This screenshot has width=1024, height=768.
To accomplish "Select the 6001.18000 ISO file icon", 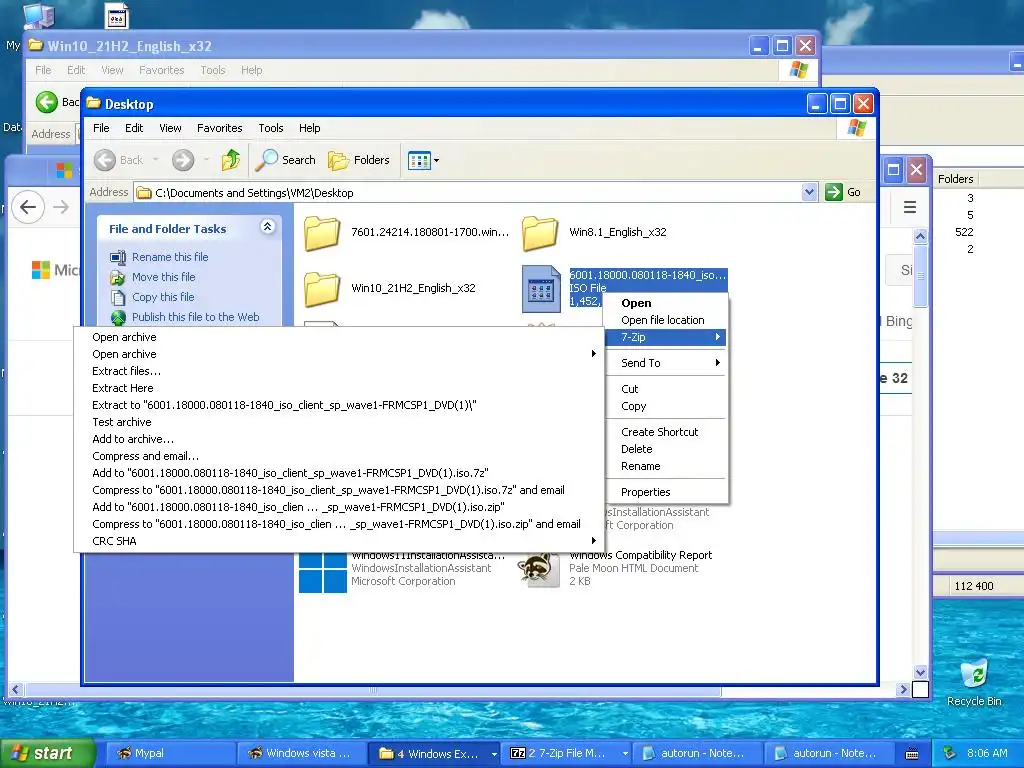I will pos(541,289).
